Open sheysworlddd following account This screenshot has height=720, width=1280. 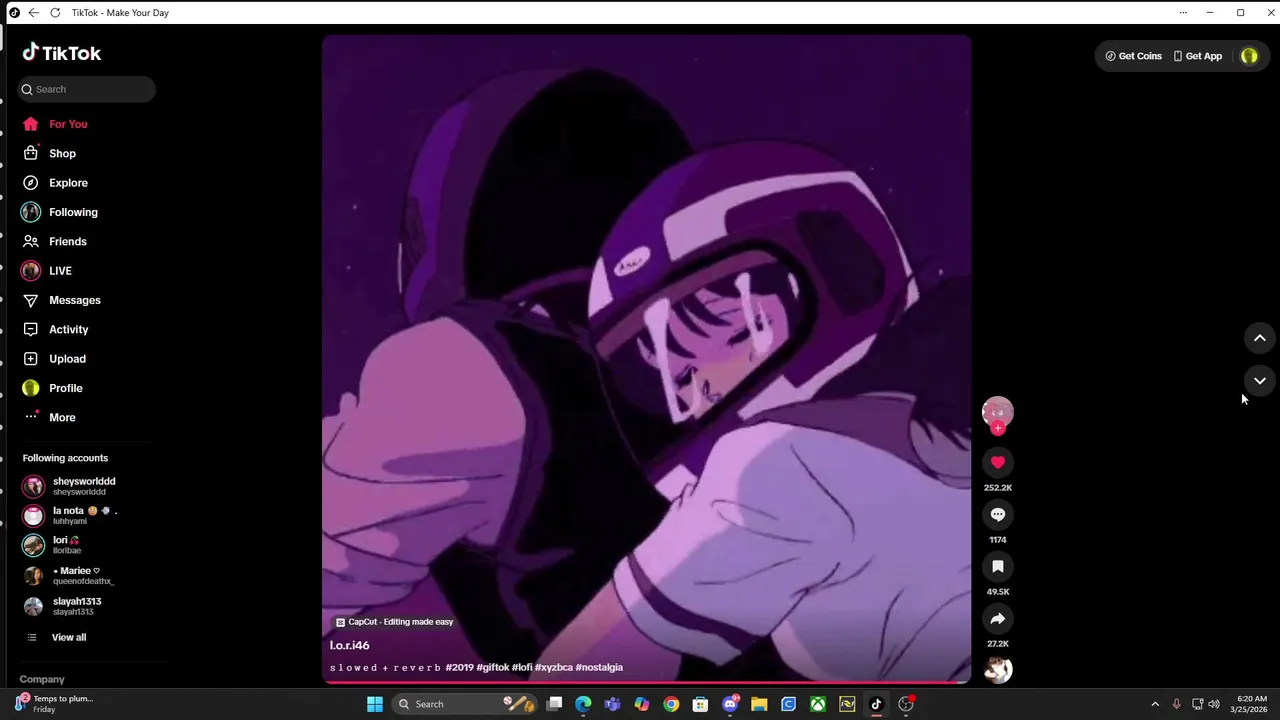[85, 486]
